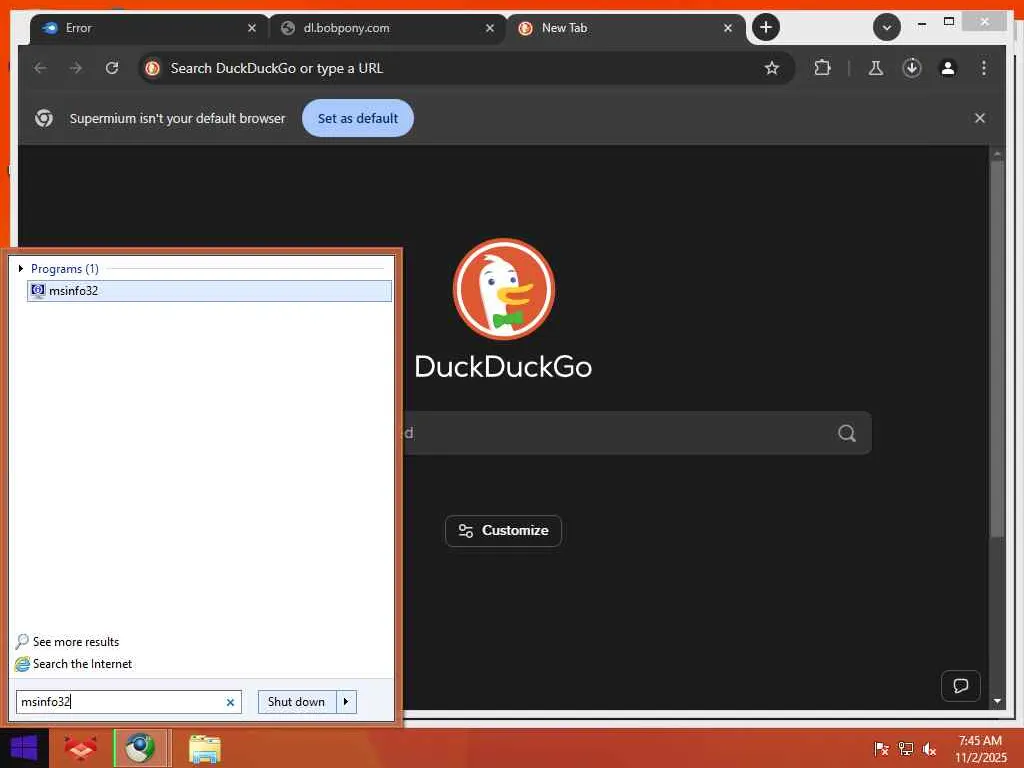Image resolution: width=1024 pixels, height=768 pixels.
Task: Open the network tray icon
Action: tap(906, 748)
